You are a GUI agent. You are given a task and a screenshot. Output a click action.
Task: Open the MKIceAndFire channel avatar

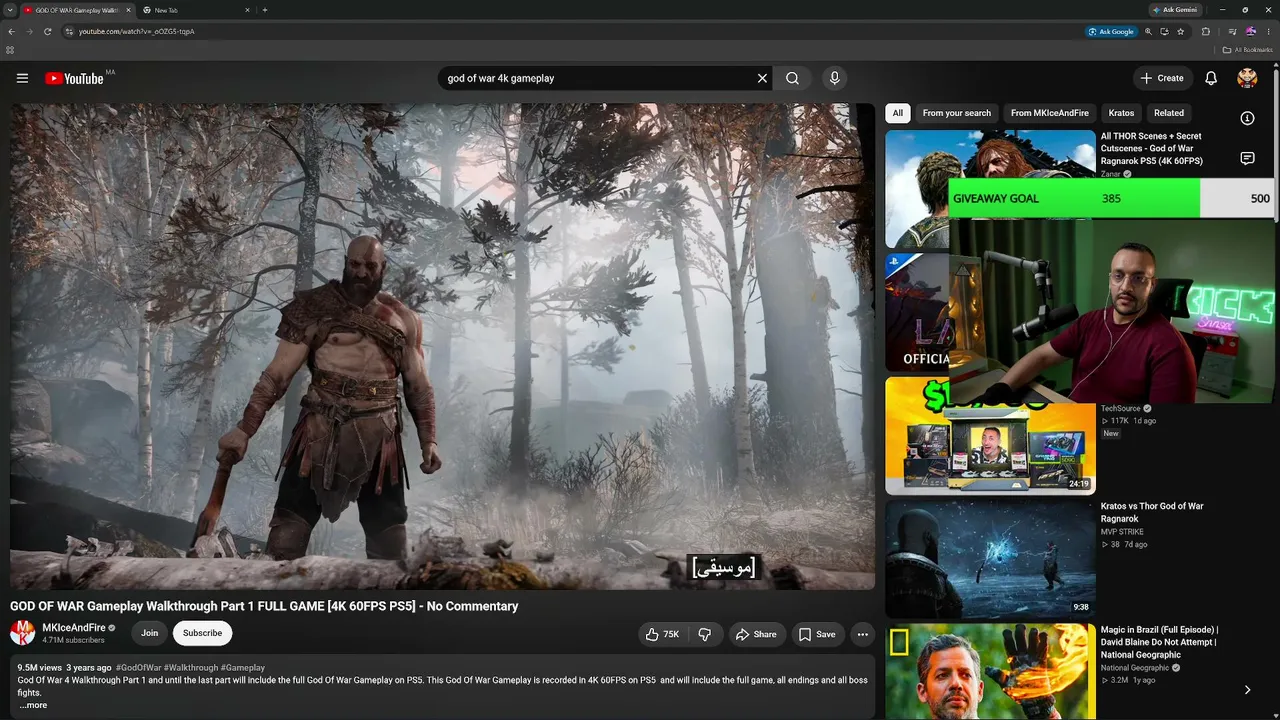[22, 632]
